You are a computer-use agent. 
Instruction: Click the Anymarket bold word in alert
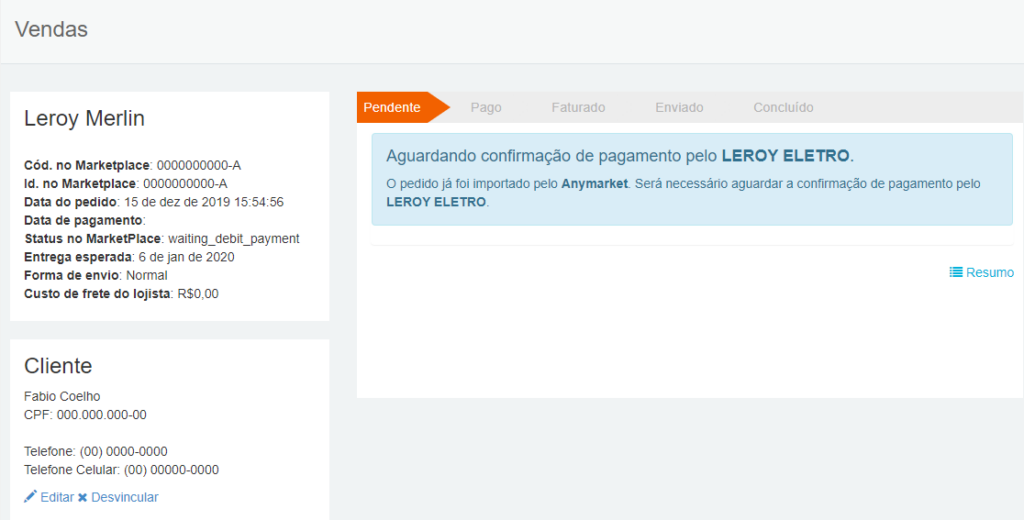pyautogui.click(x=594, y=184)
